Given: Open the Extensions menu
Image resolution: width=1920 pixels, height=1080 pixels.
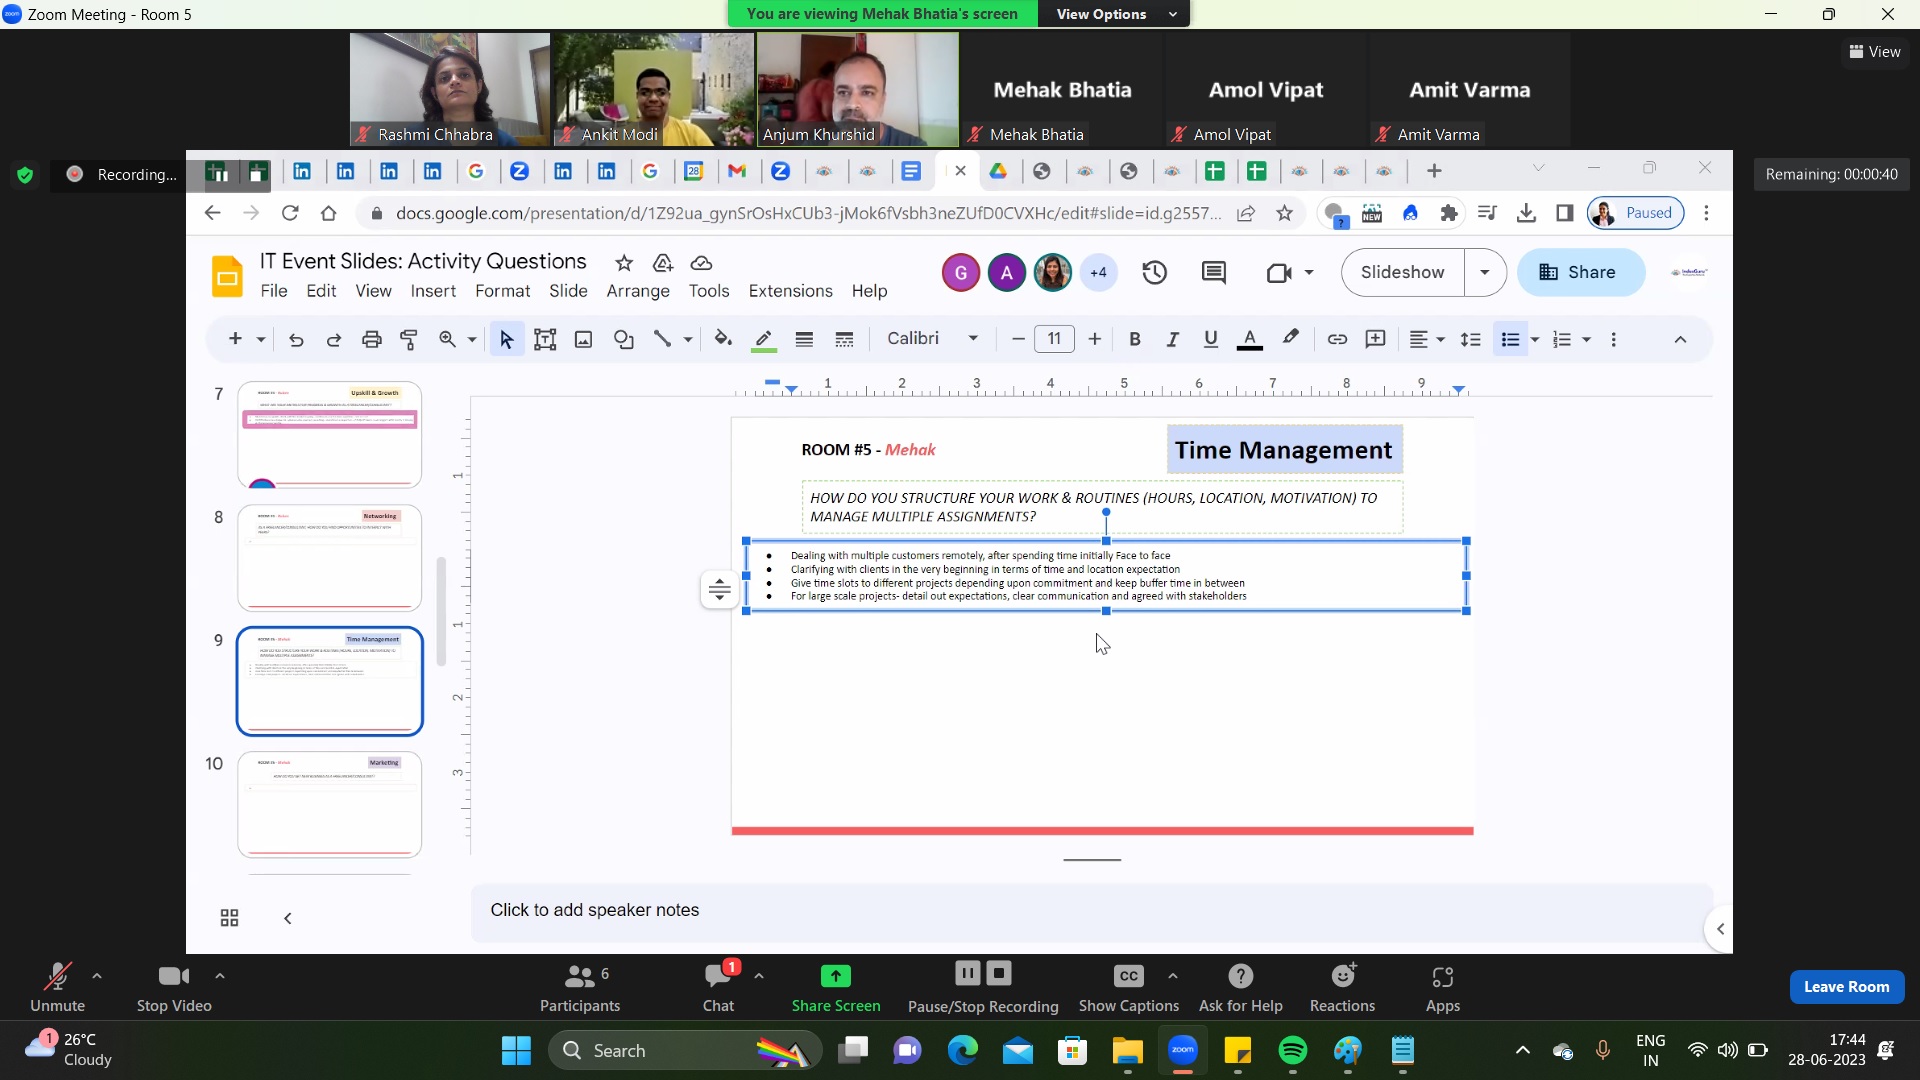Looking at the screenshot, I should pyautogui.click(x=790, y=291).
